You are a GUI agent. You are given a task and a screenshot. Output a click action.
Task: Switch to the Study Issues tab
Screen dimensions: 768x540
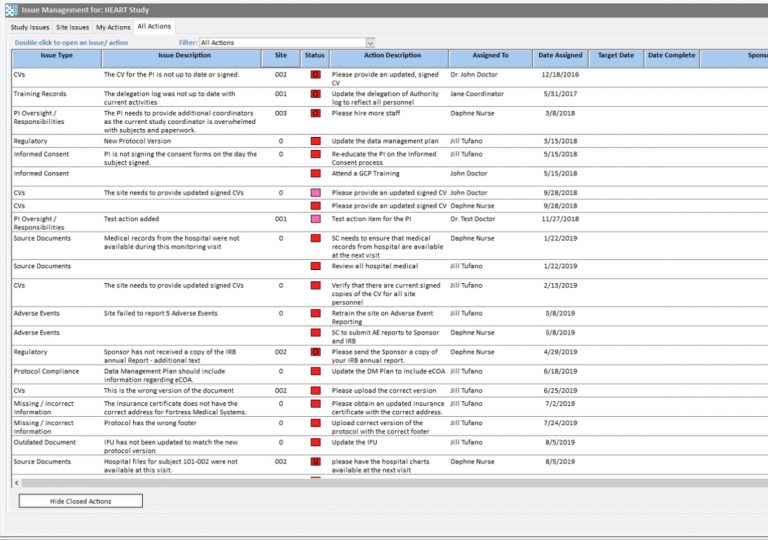(x=28, y=27)
